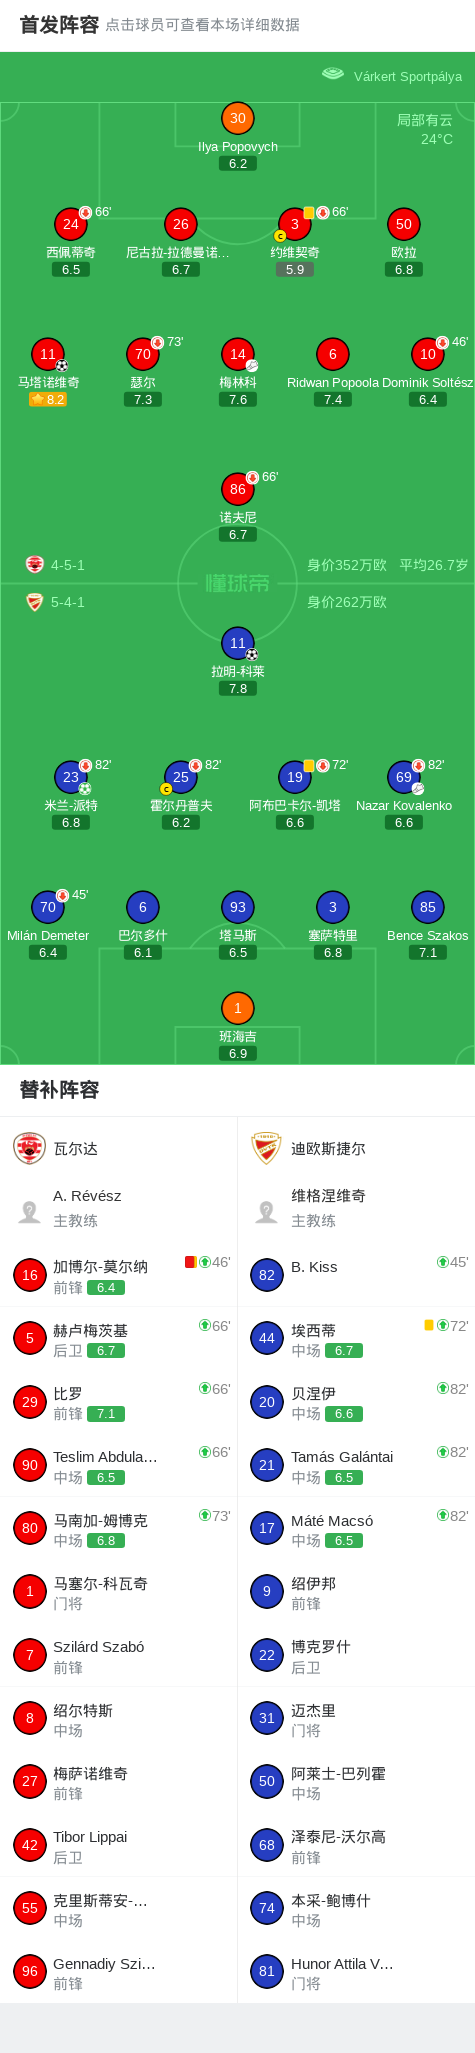Select substitute 44 埃西蒂 with yellow card
475x2053 pixels.
click(356, 1338)
